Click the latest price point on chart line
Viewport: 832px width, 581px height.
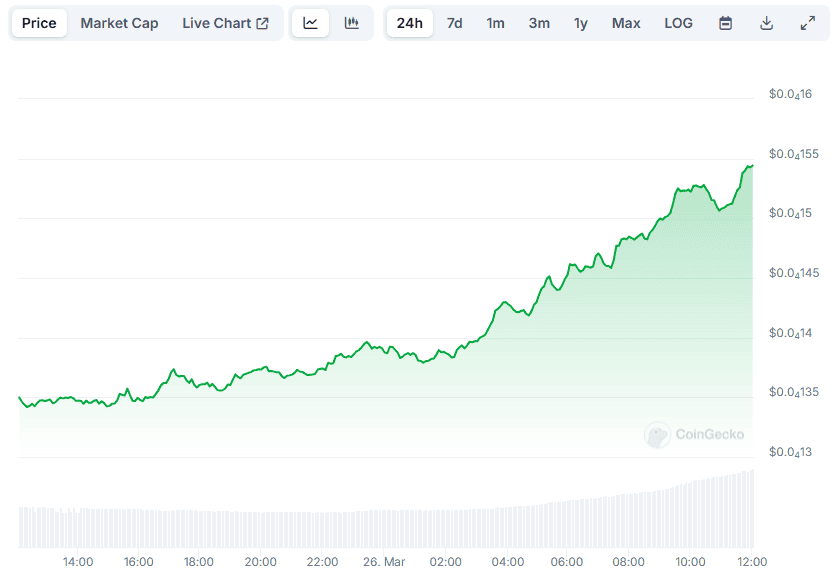tap(752, 166)
